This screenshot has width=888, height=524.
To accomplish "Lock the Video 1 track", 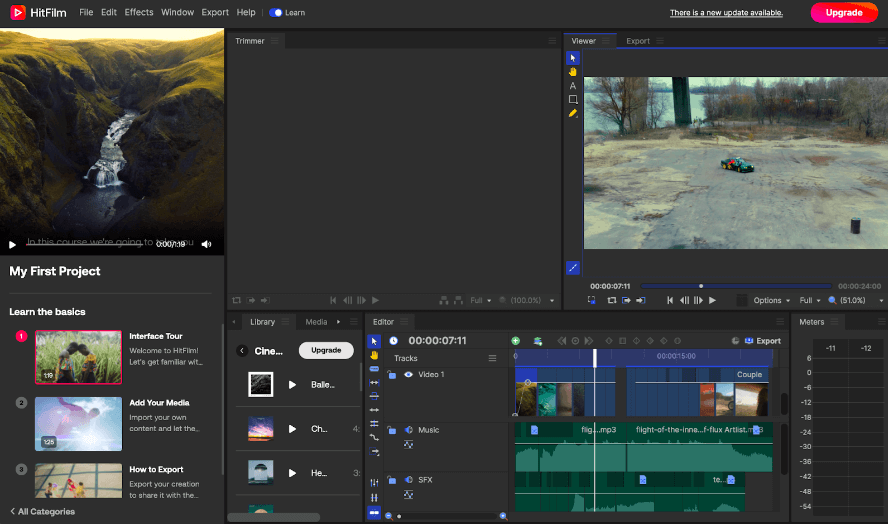I will tap(391, 374).
